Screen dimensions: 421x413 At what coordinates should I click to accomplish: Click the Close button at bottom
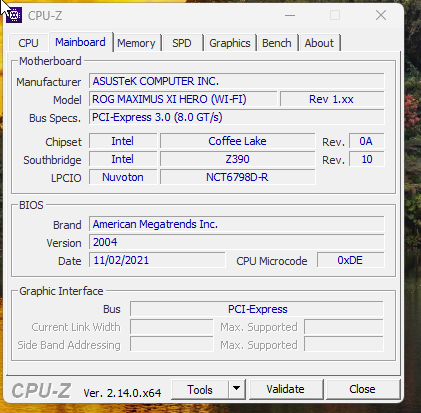[363, 389]
